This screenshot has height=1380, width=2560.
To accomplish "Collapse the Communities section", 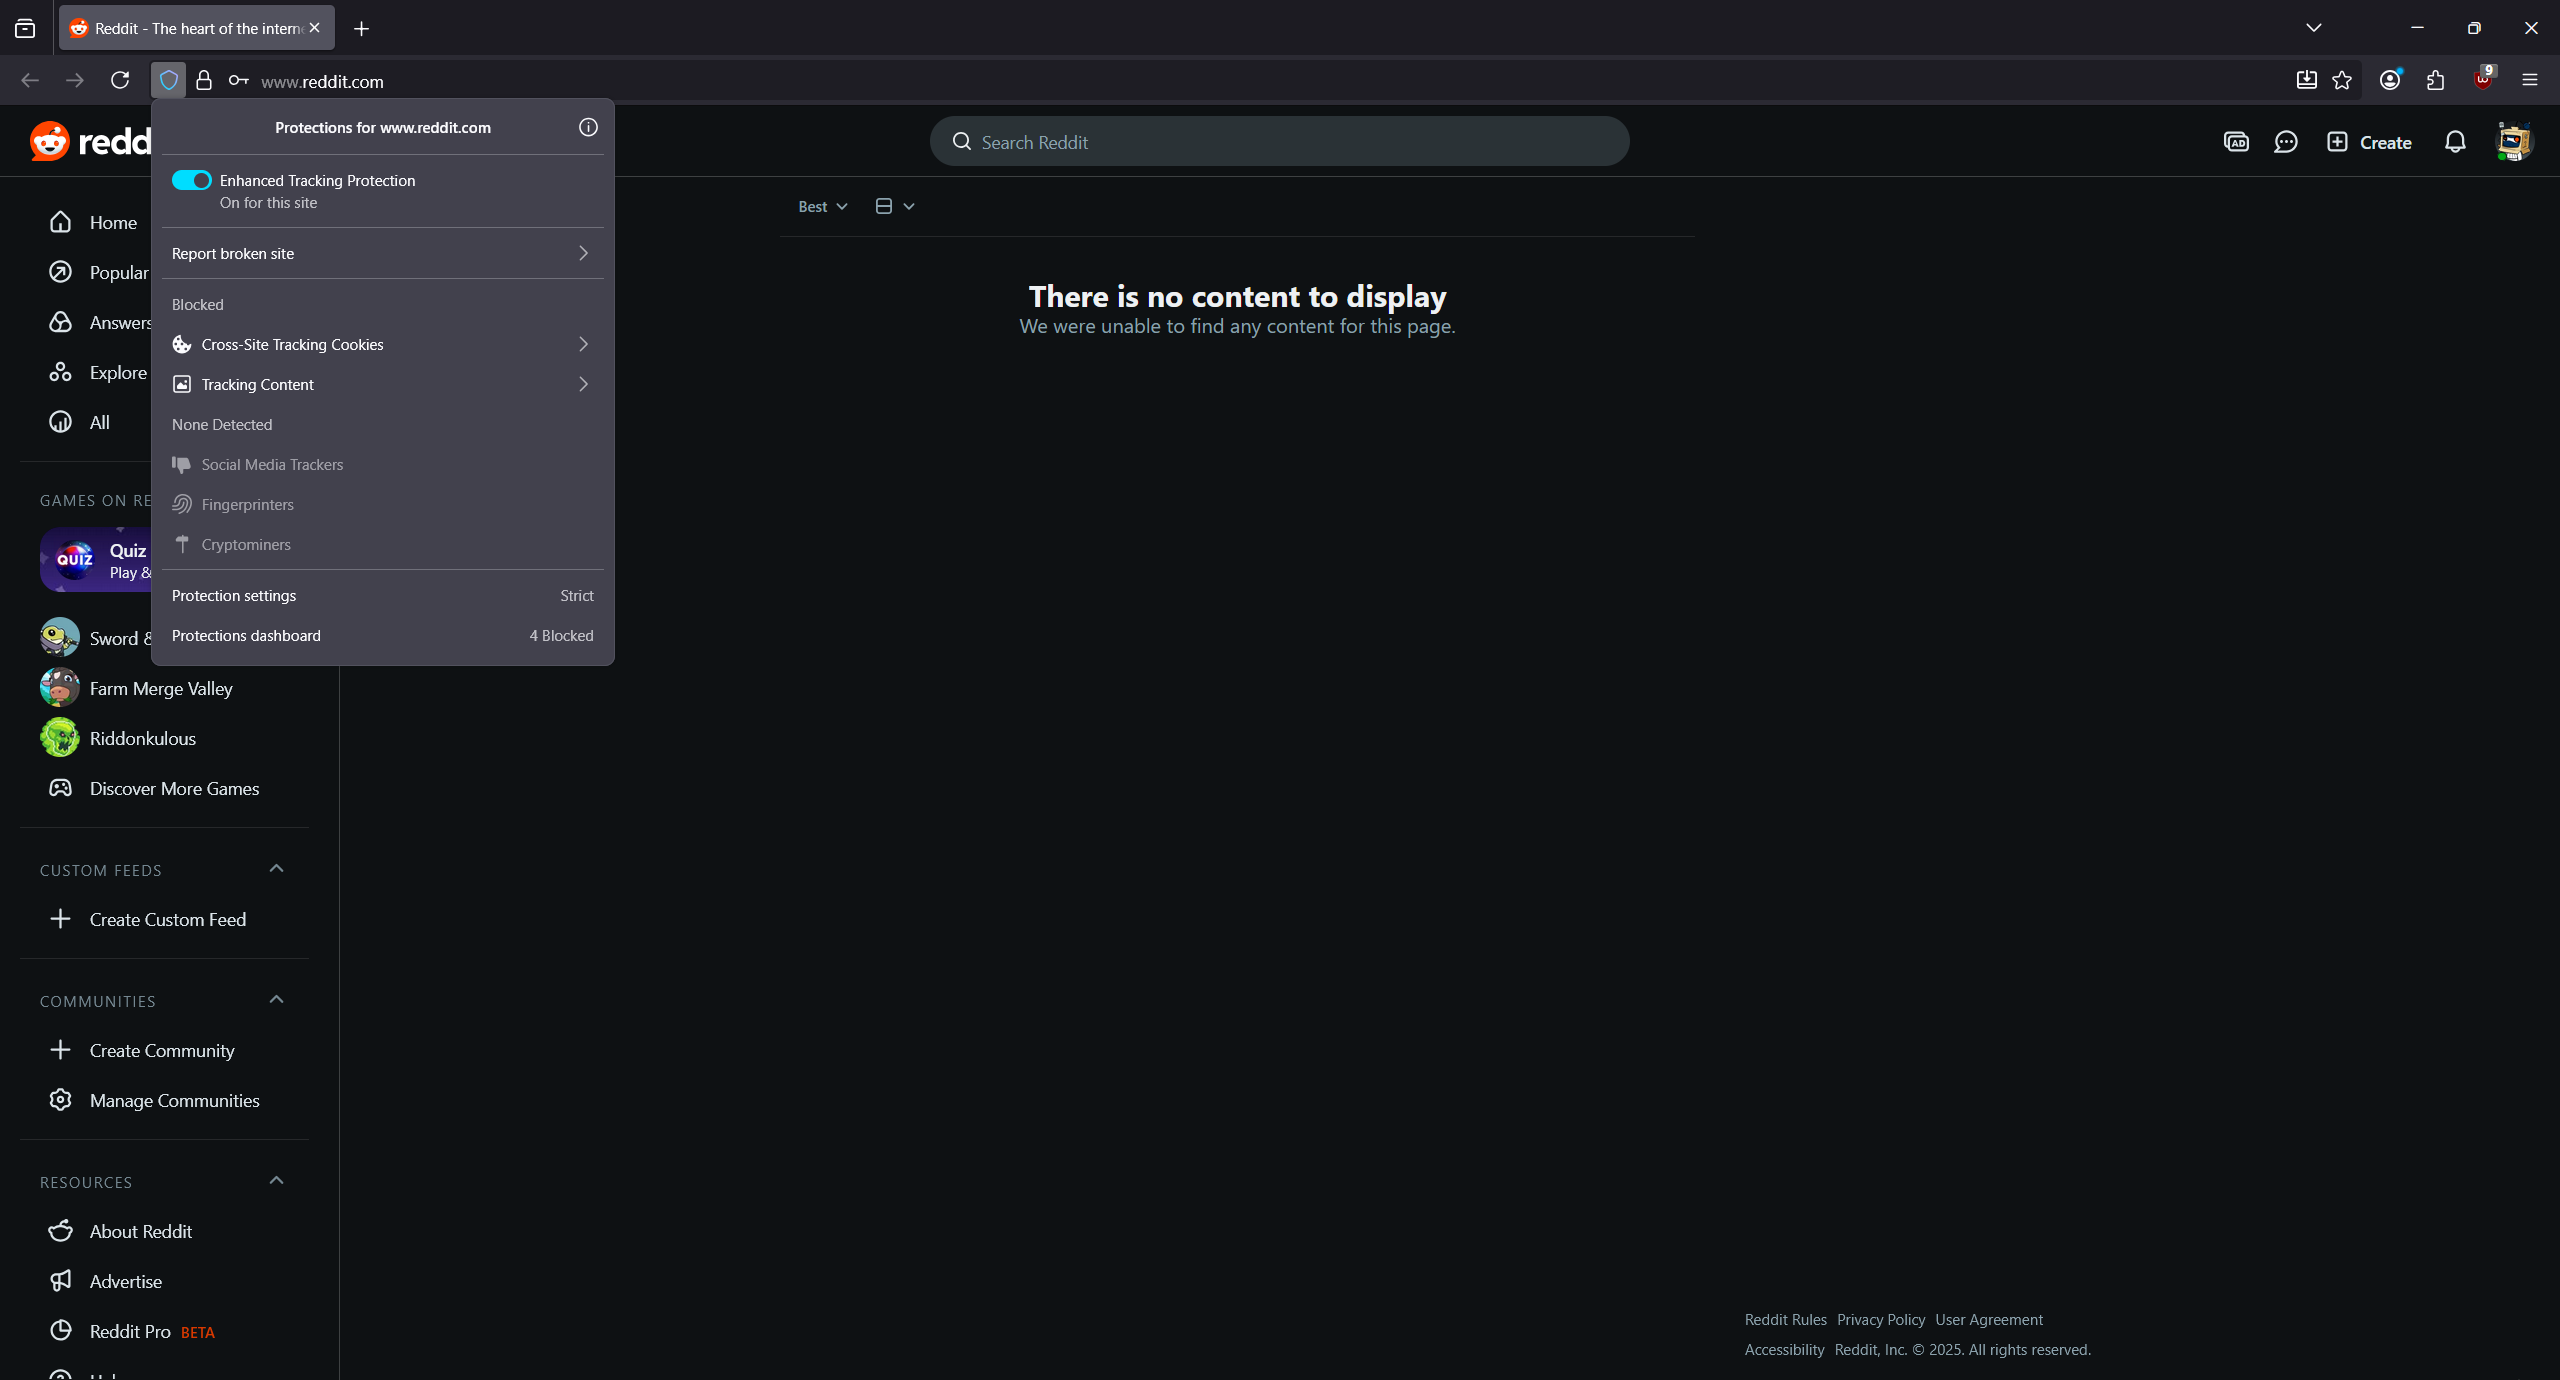I will tap(277, 1000).
